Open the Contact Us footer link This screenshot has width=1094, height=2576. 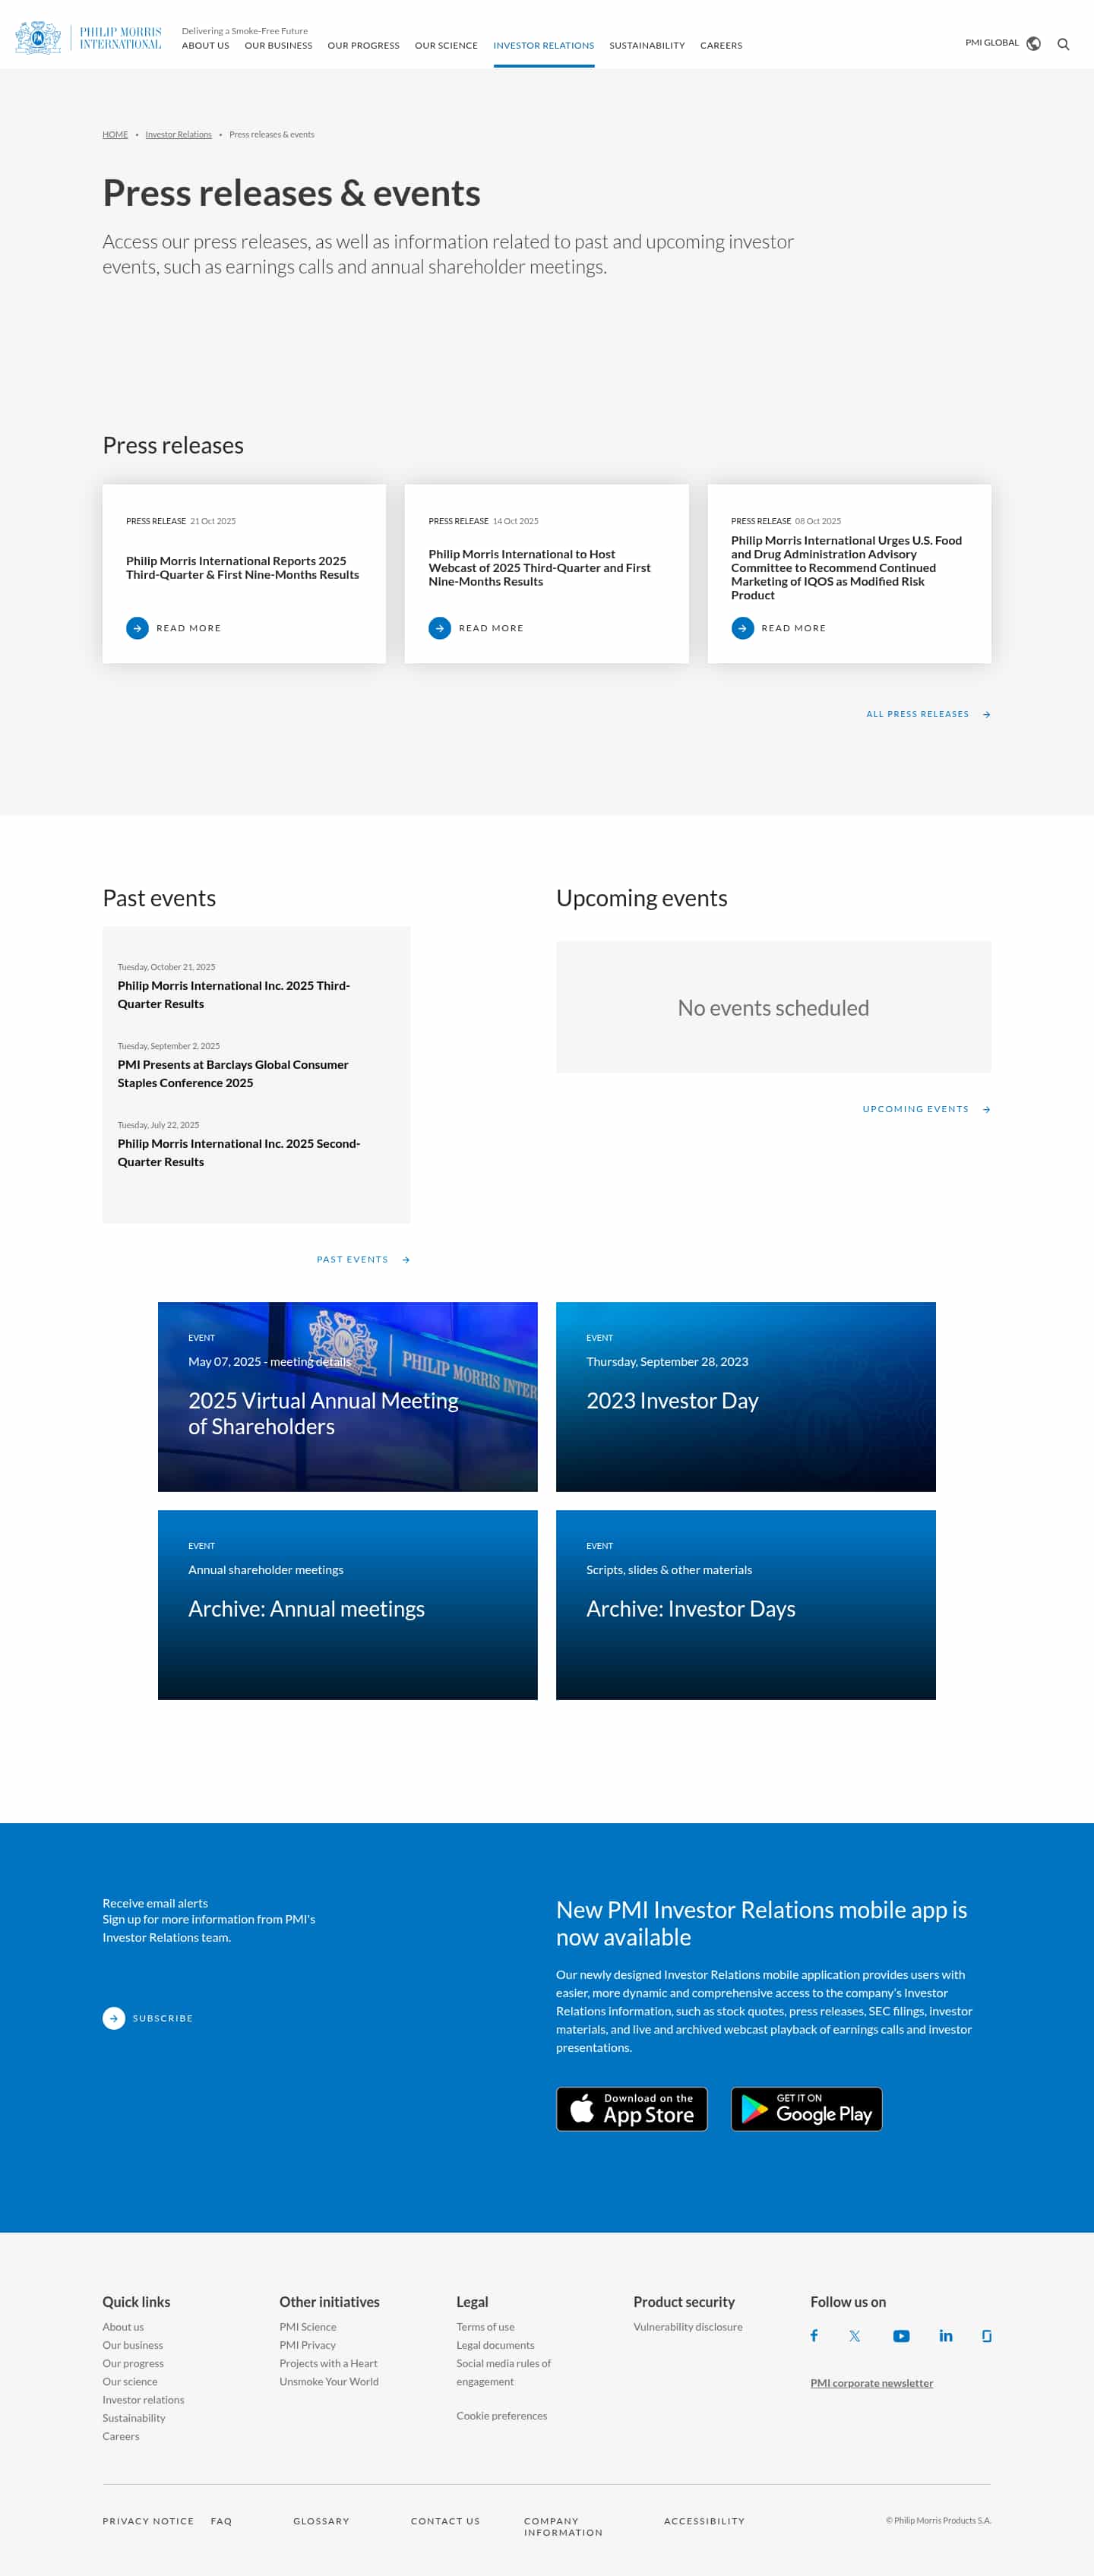tap(445, 2521)
